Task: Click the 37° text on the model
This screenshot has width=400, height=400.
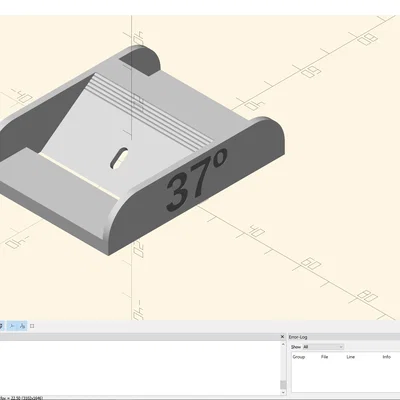Action: [x=197, y=179]
